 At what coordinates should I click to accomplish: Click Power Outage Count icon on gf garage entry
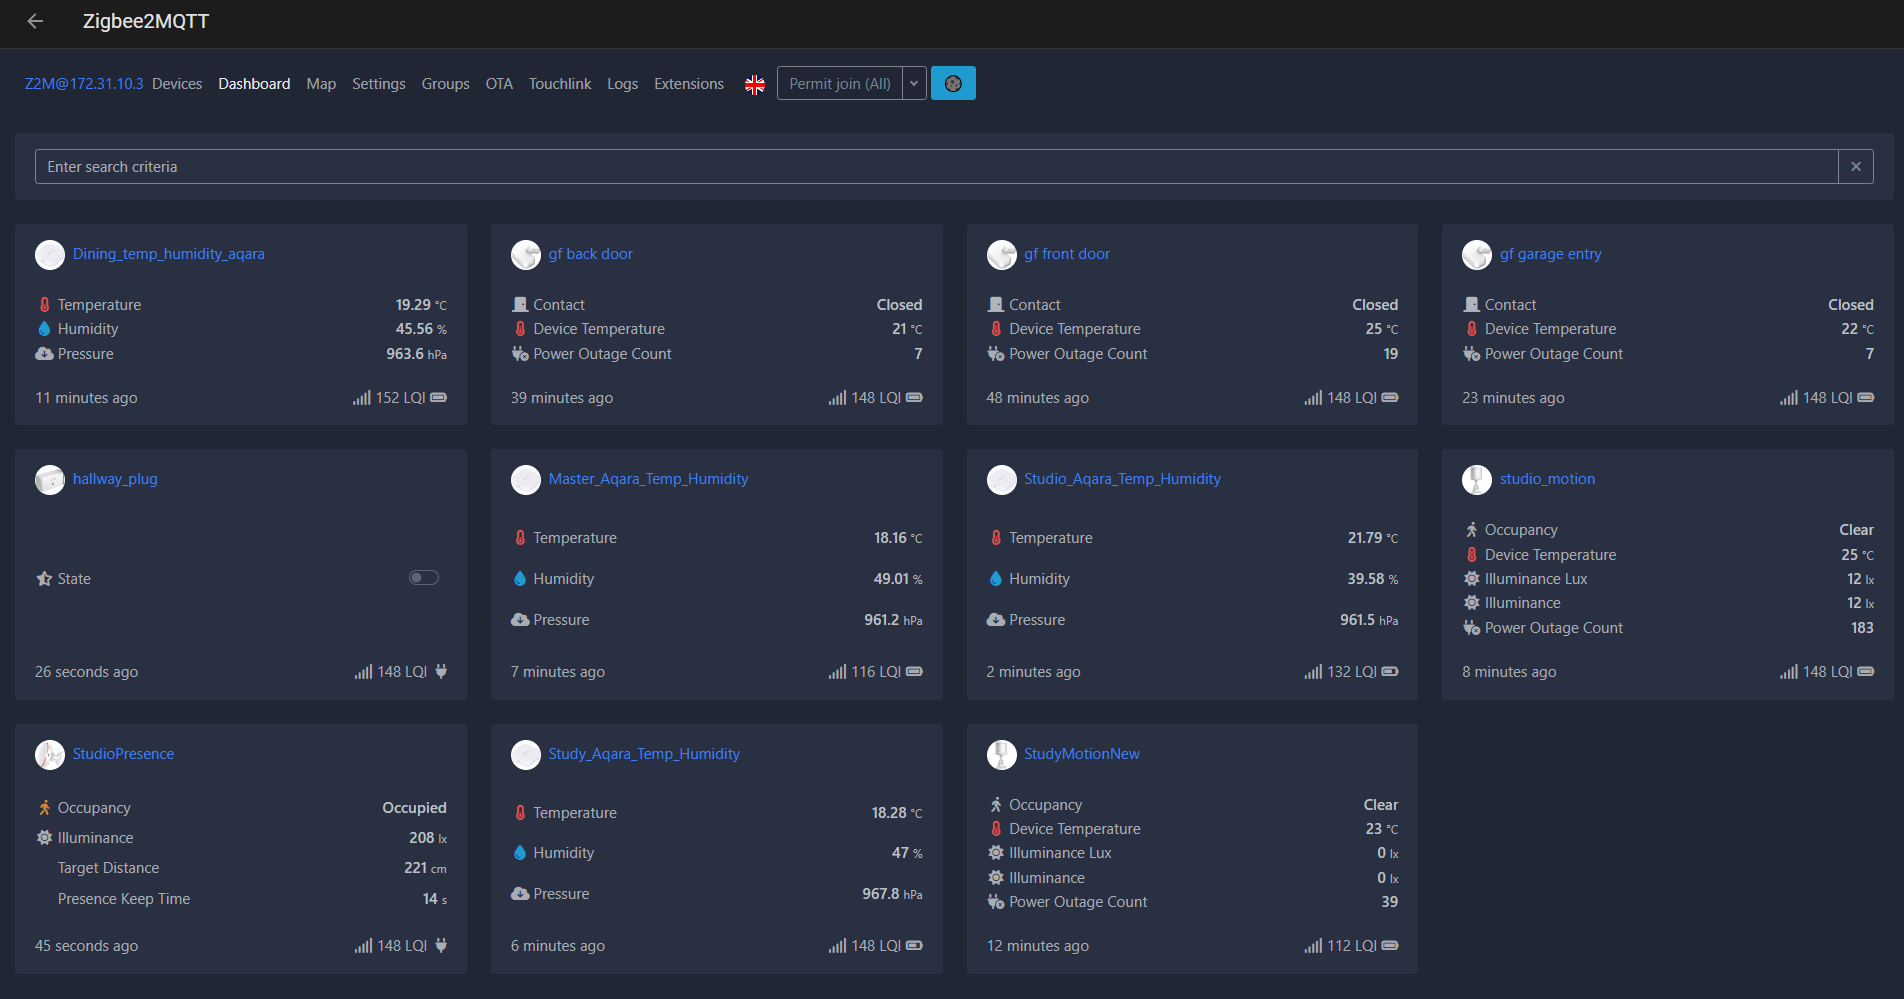click(x=1472, y=353)
